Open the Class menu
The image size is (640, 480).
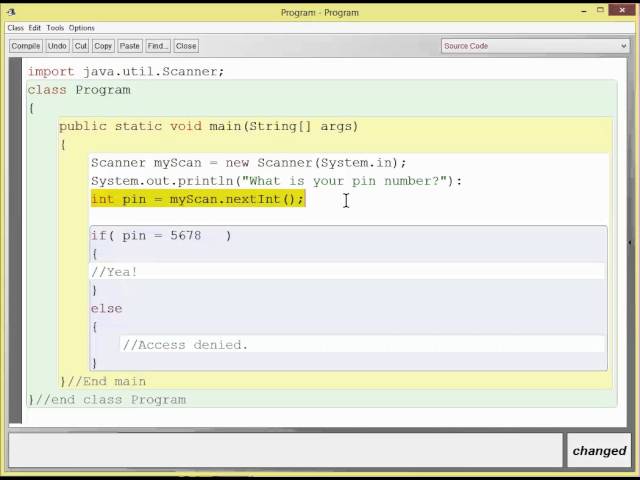pos(16,28)
